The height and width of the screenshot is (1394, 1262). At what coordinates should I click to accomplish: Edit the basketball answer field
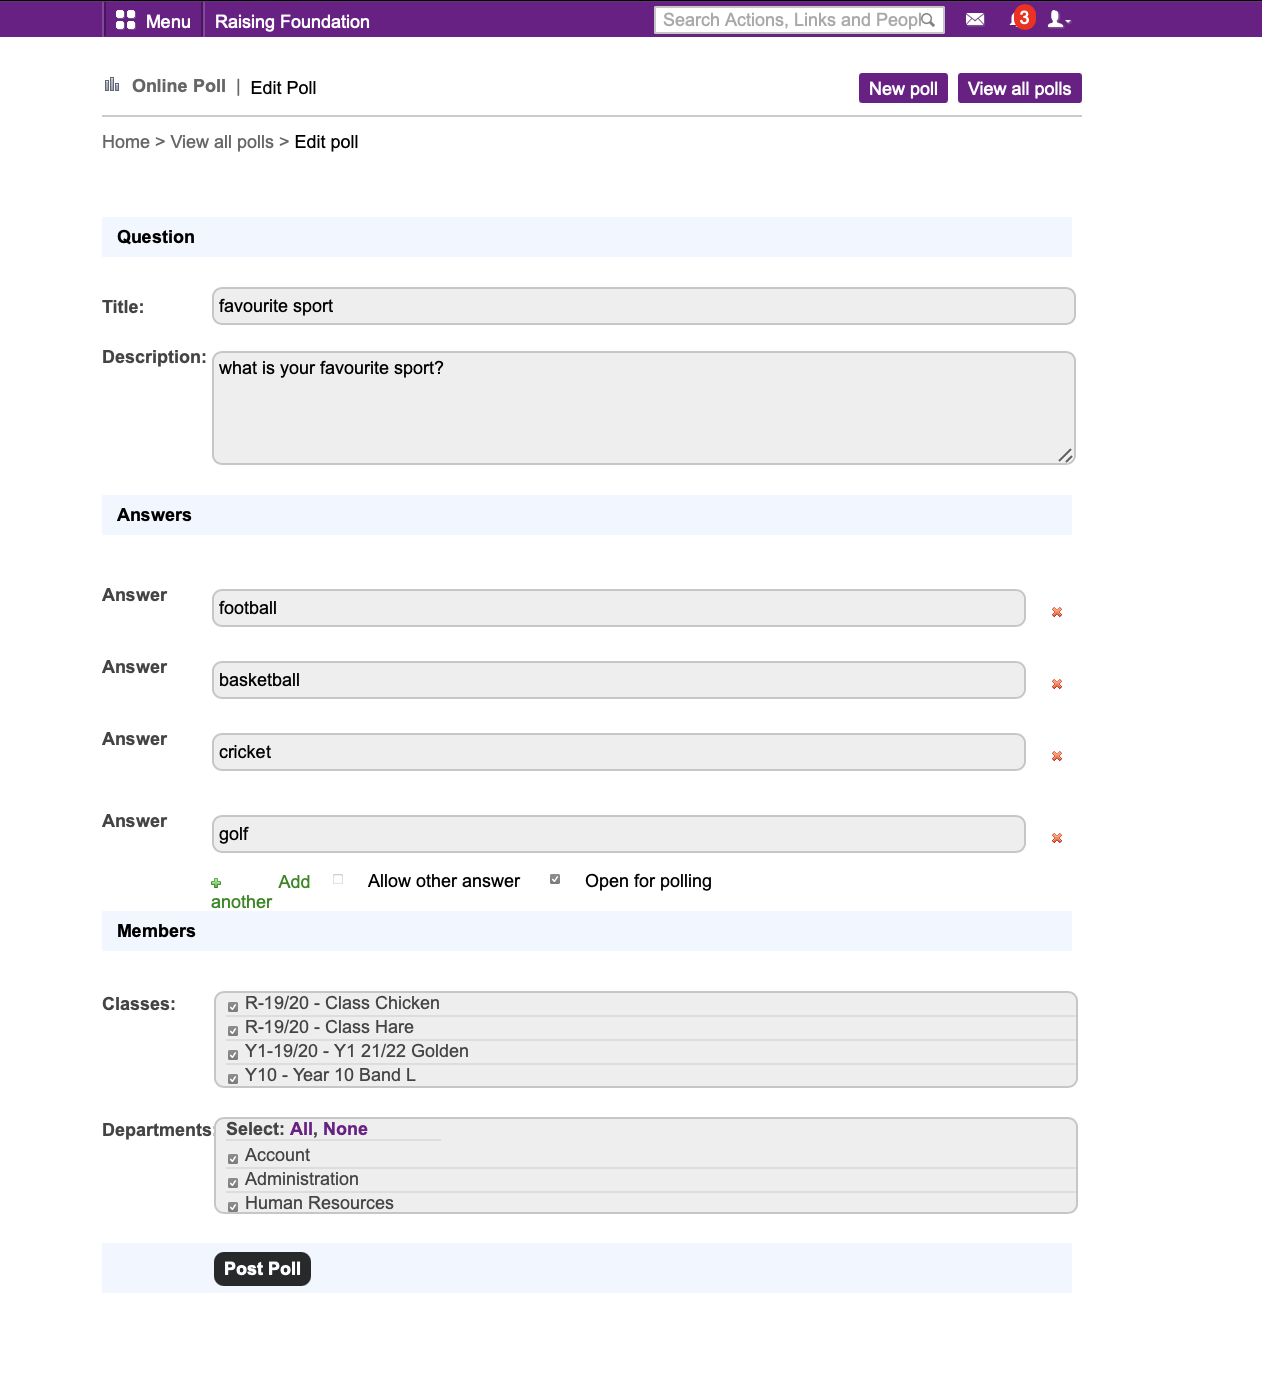[x=619, y=680]
